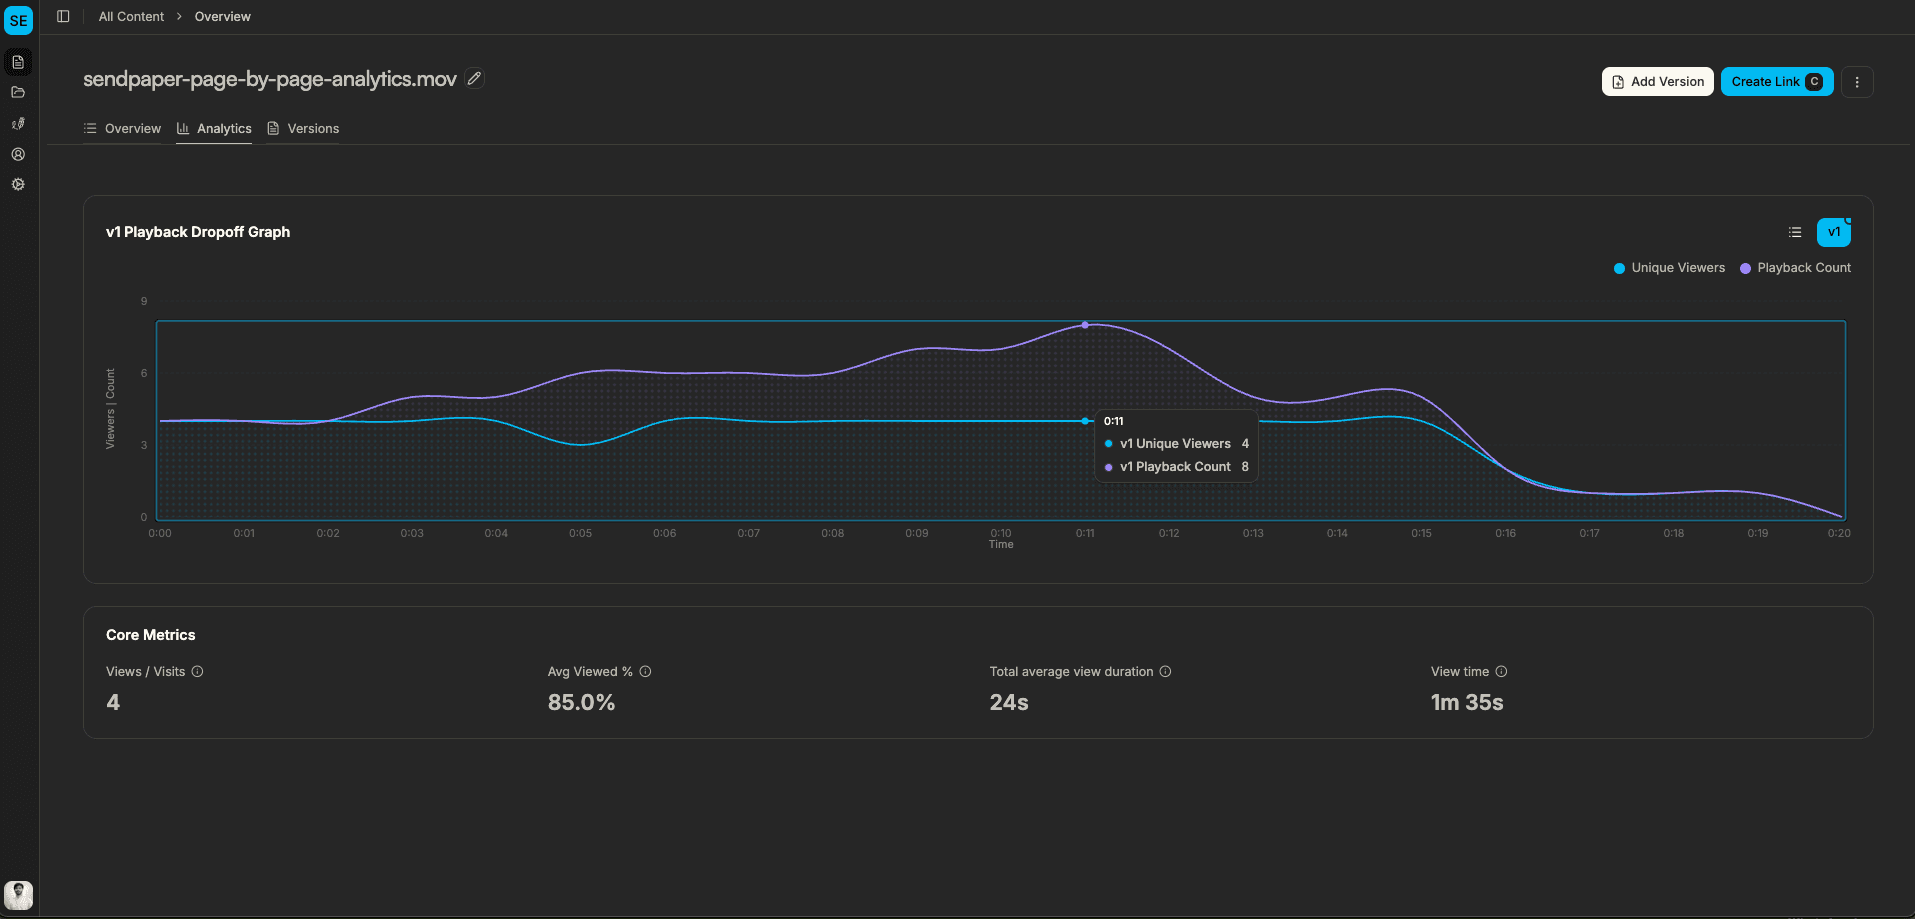The width and height of the screenshot is (1915, 919).
Task: Toggle the Playback Count legend entry
Action: click(1795, 267)
